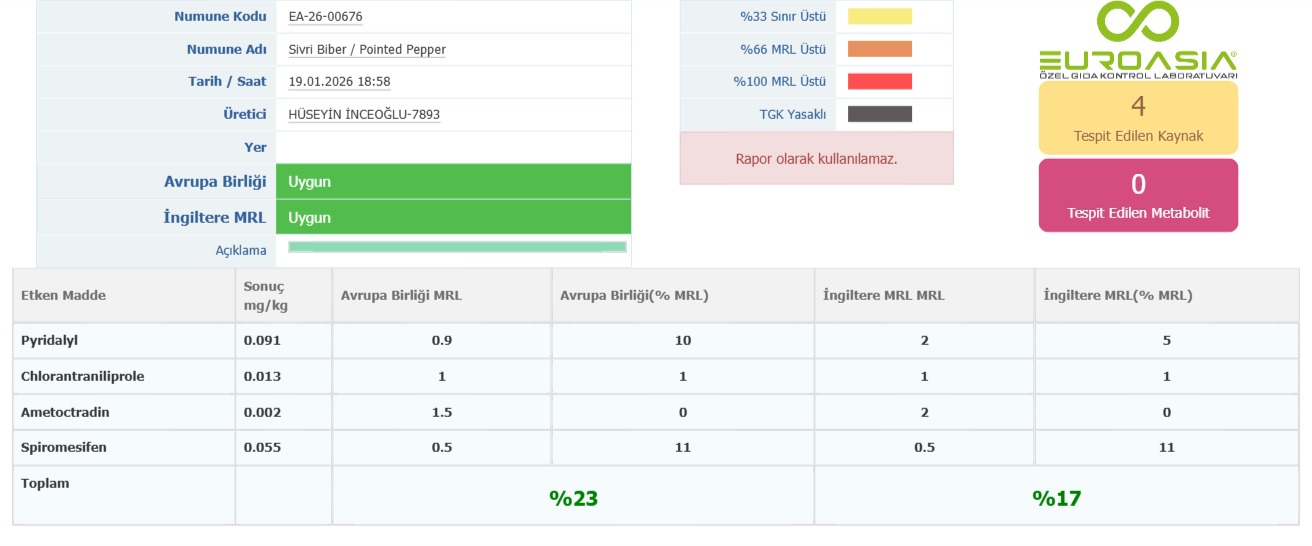Click the yellow %33 Sınır Üstü swatch
Image resolution: width=1312 pixels, height=546 pixels.
coord(880,16)
